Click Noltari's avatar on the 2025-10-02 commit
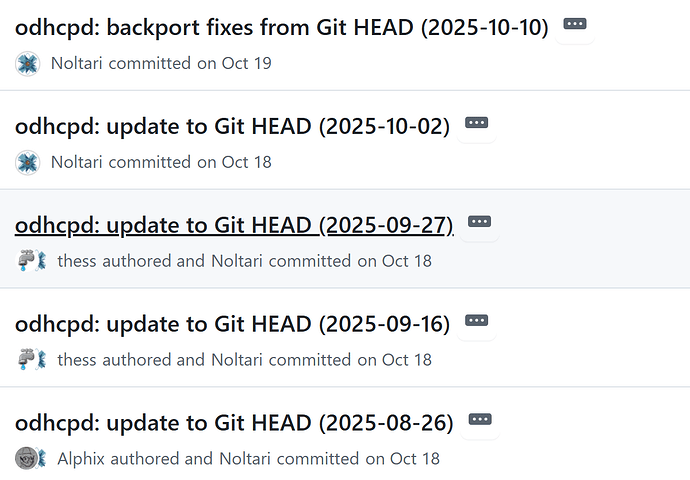This screenshot has width=690, height=480. coord(27,162)
